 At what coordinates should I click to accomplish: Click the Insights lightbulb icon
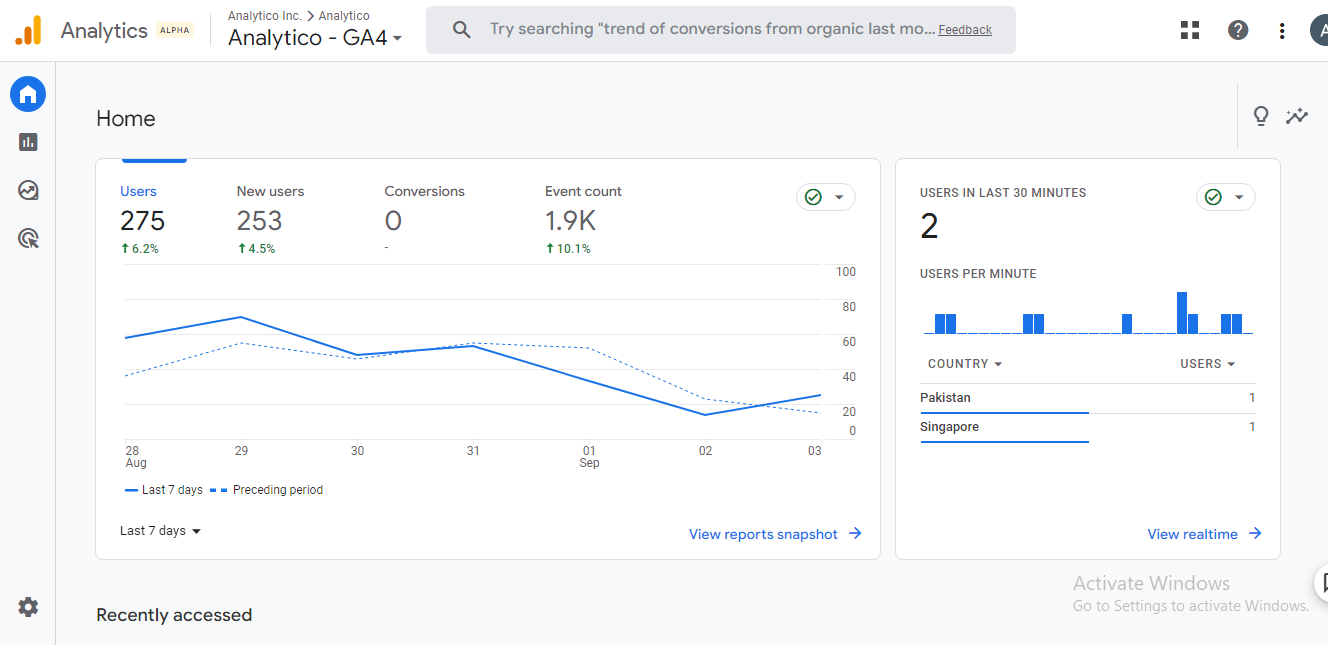(1261, 116)
